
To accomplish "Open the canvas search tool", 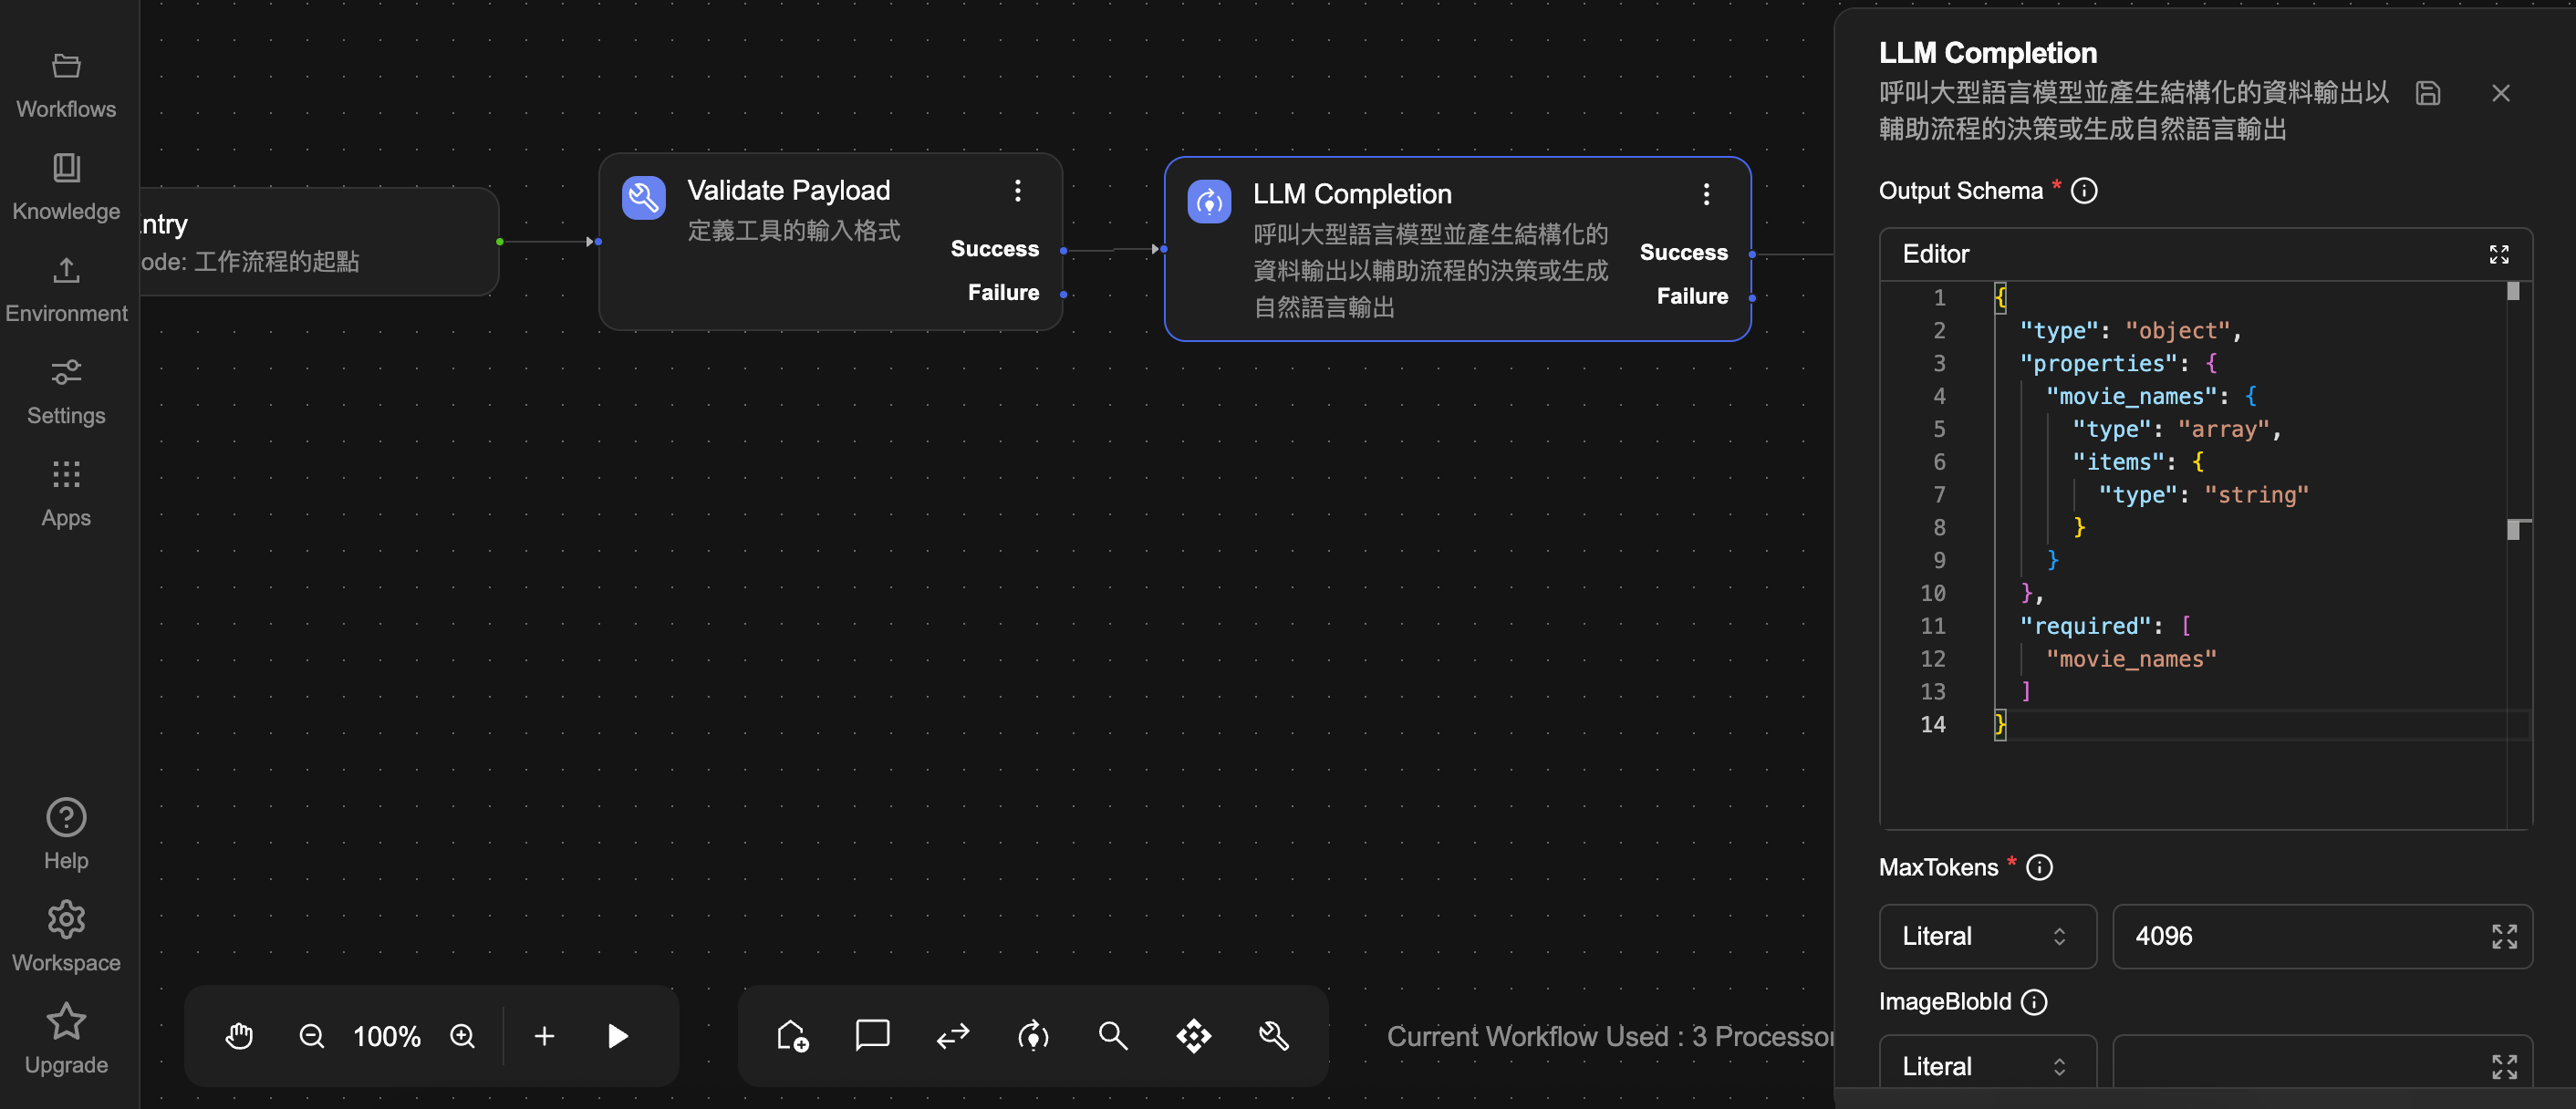I will (1113, 1036).
